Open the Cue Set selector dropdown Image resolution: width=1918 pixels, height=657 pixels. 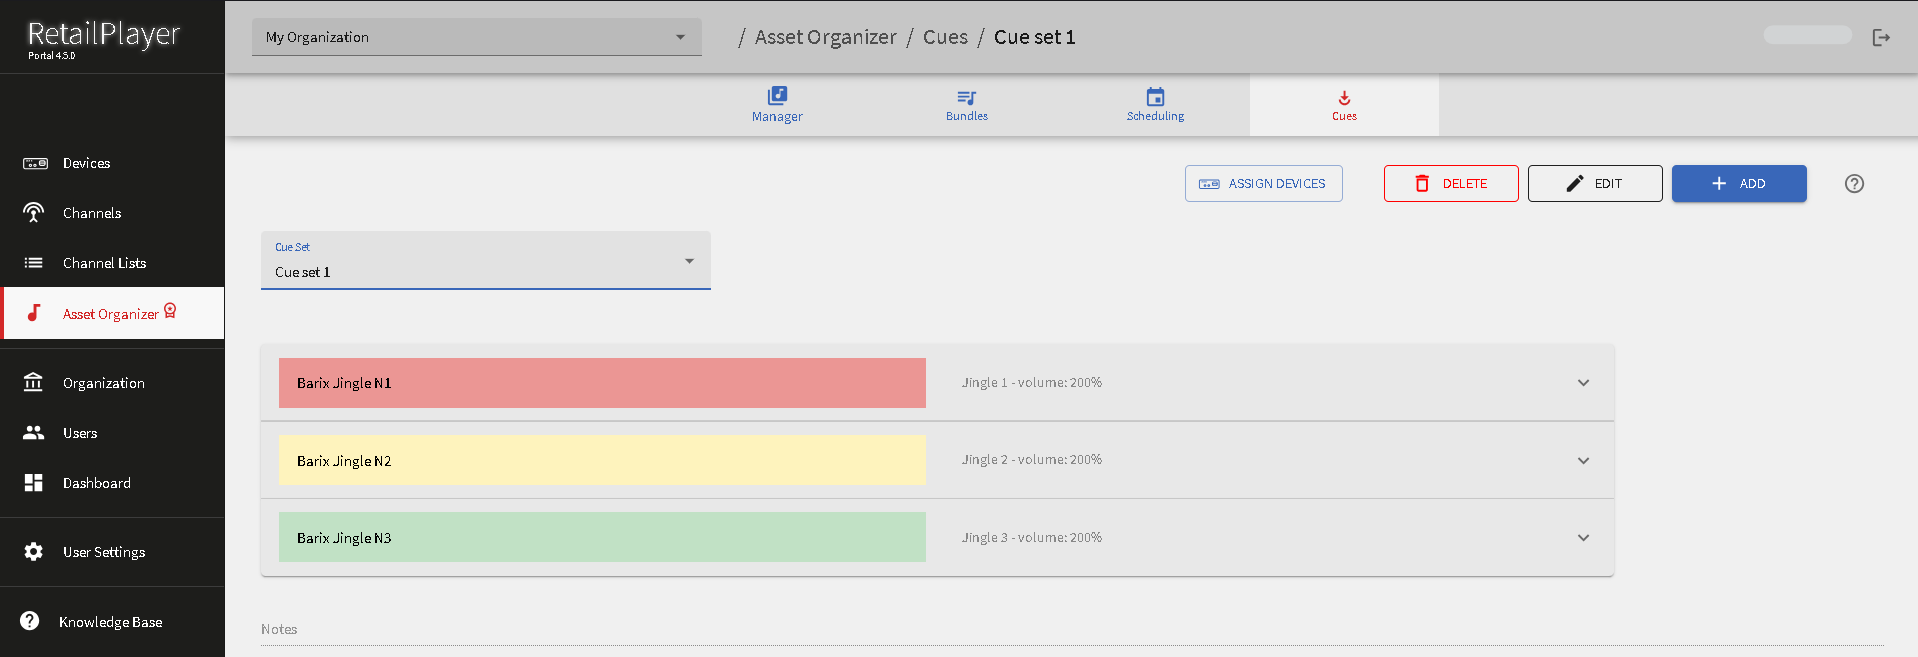click(x=485, y=261)
